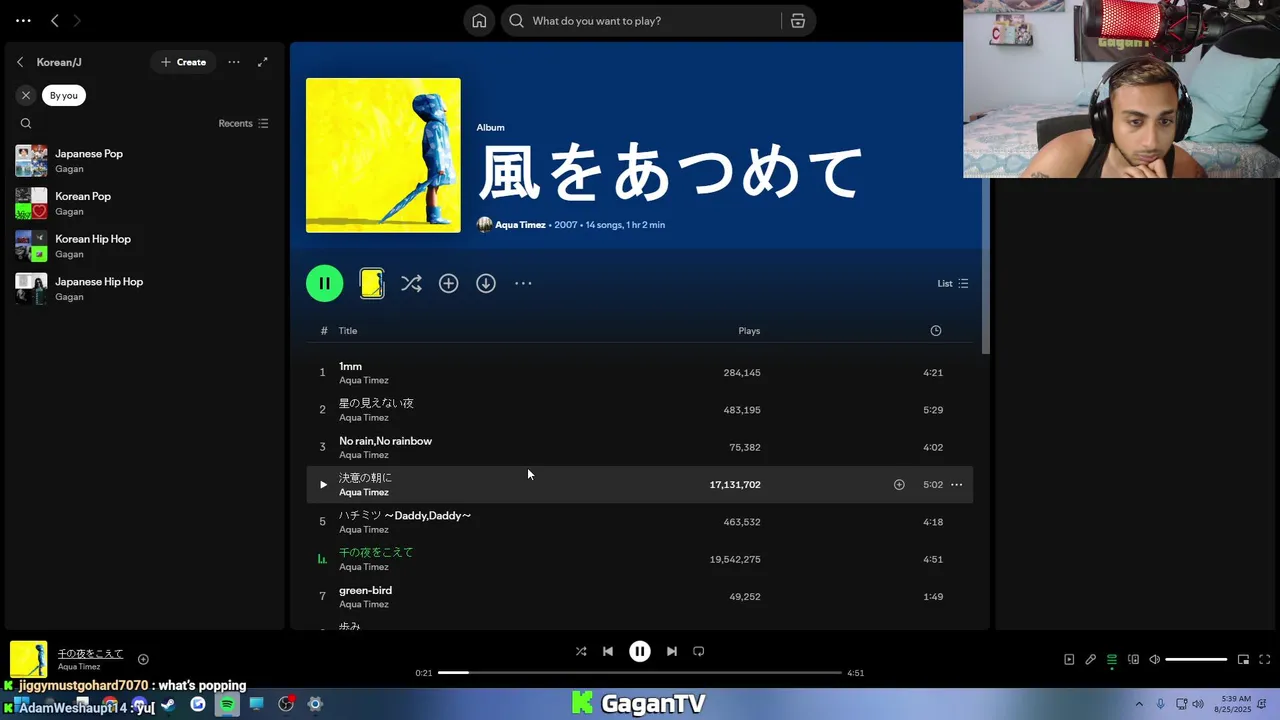Toggle shuffle in the player bar
Viewport: 1280px width, 720px height.
pyautogui.click(x=581, y=651)
